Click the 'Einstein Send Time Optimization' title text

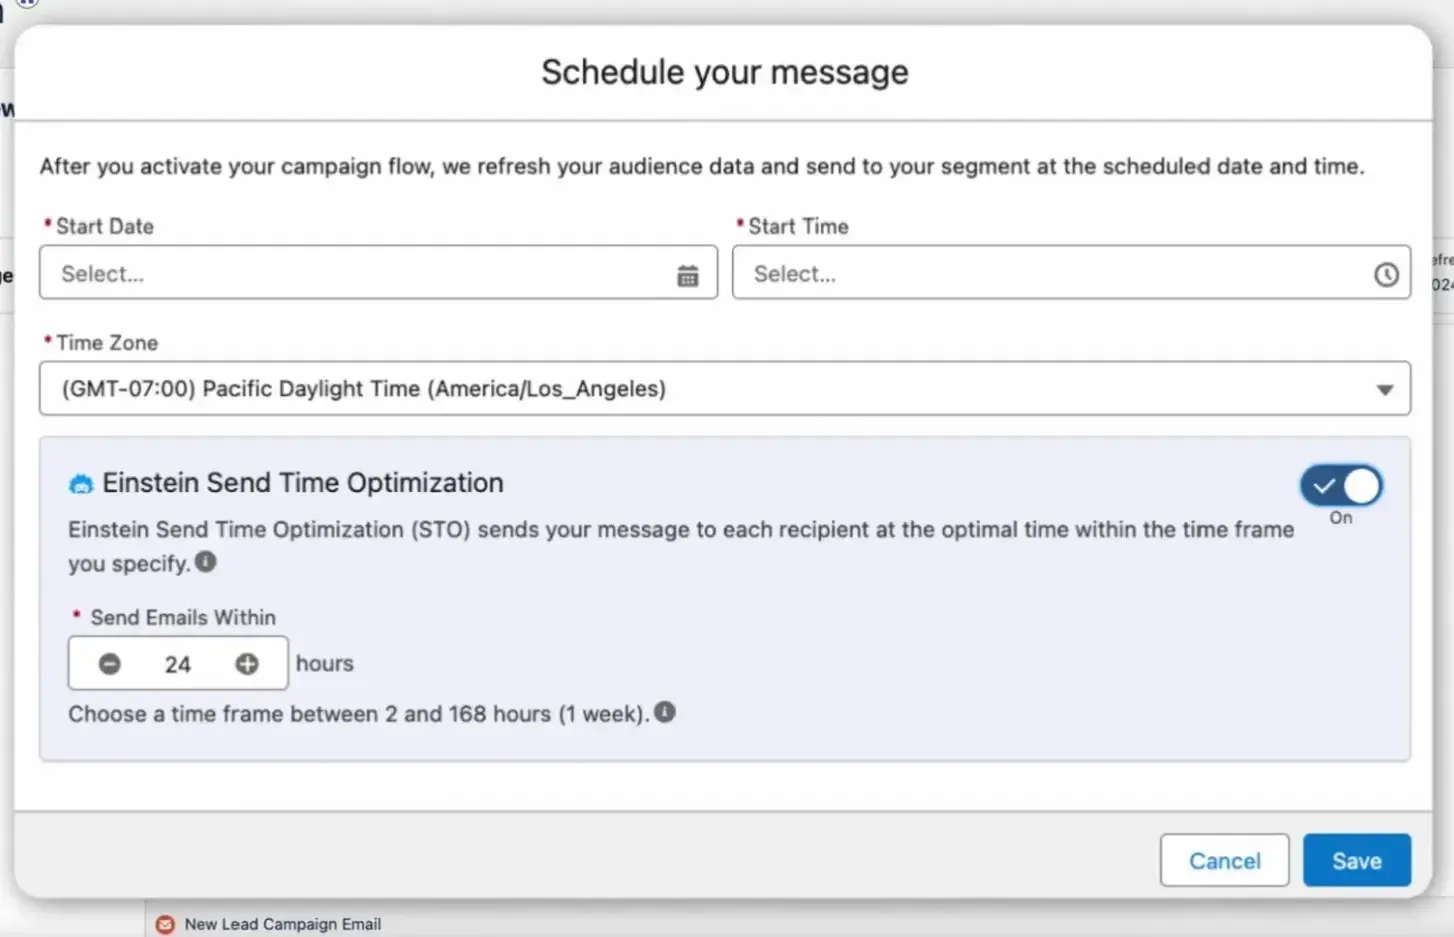click(x=303, y=483)
